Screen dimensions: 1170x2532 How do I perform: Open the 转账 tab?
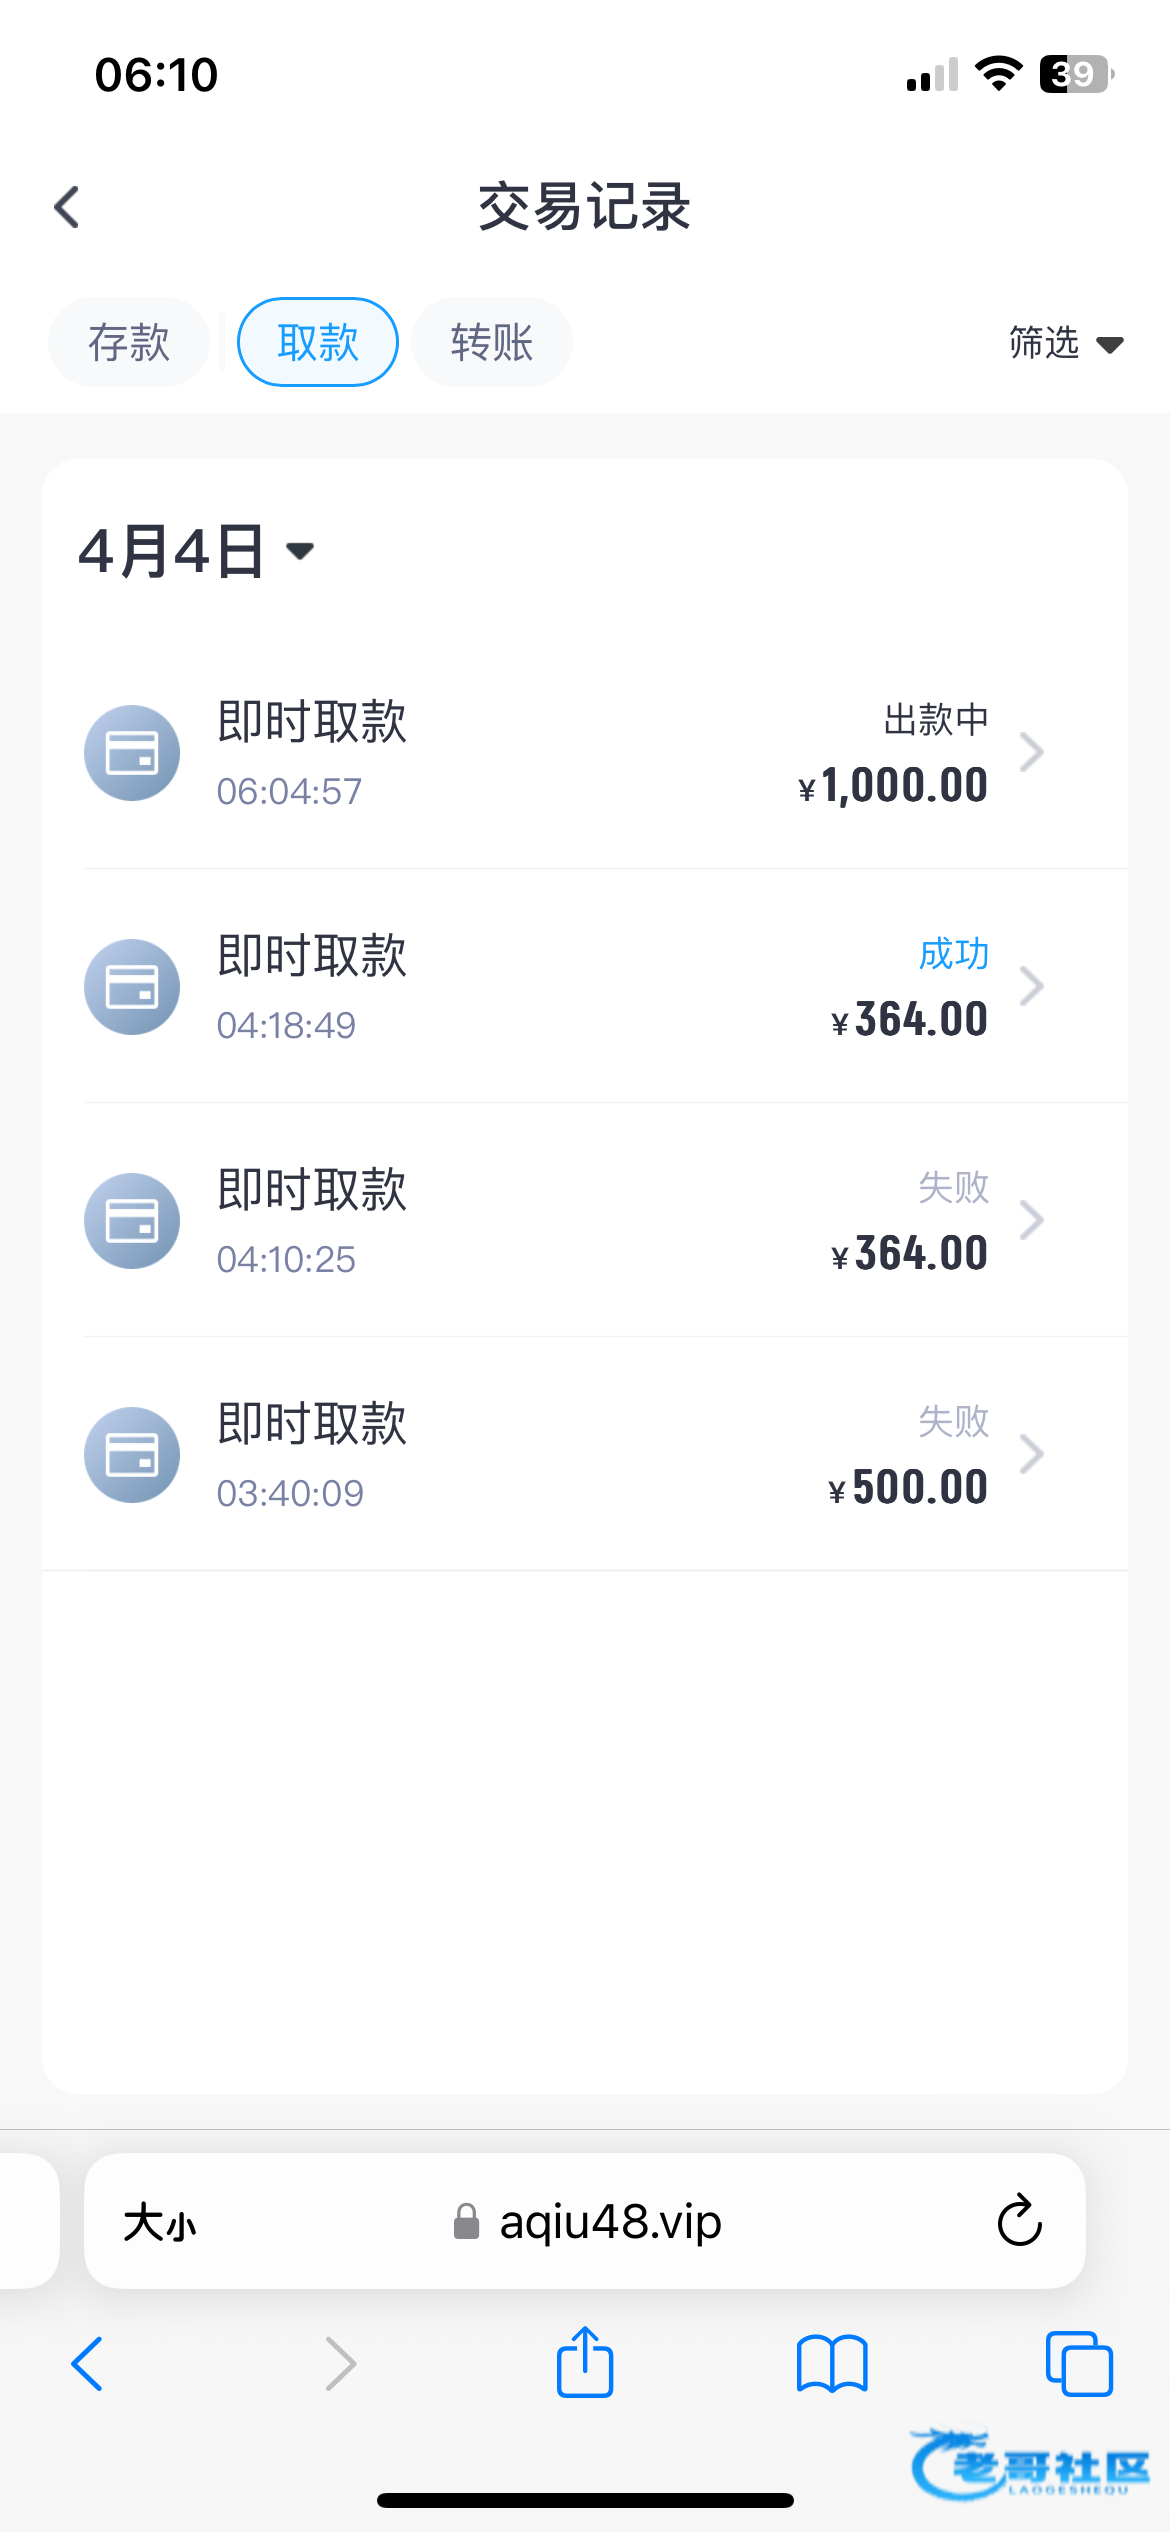coord(492,342)
